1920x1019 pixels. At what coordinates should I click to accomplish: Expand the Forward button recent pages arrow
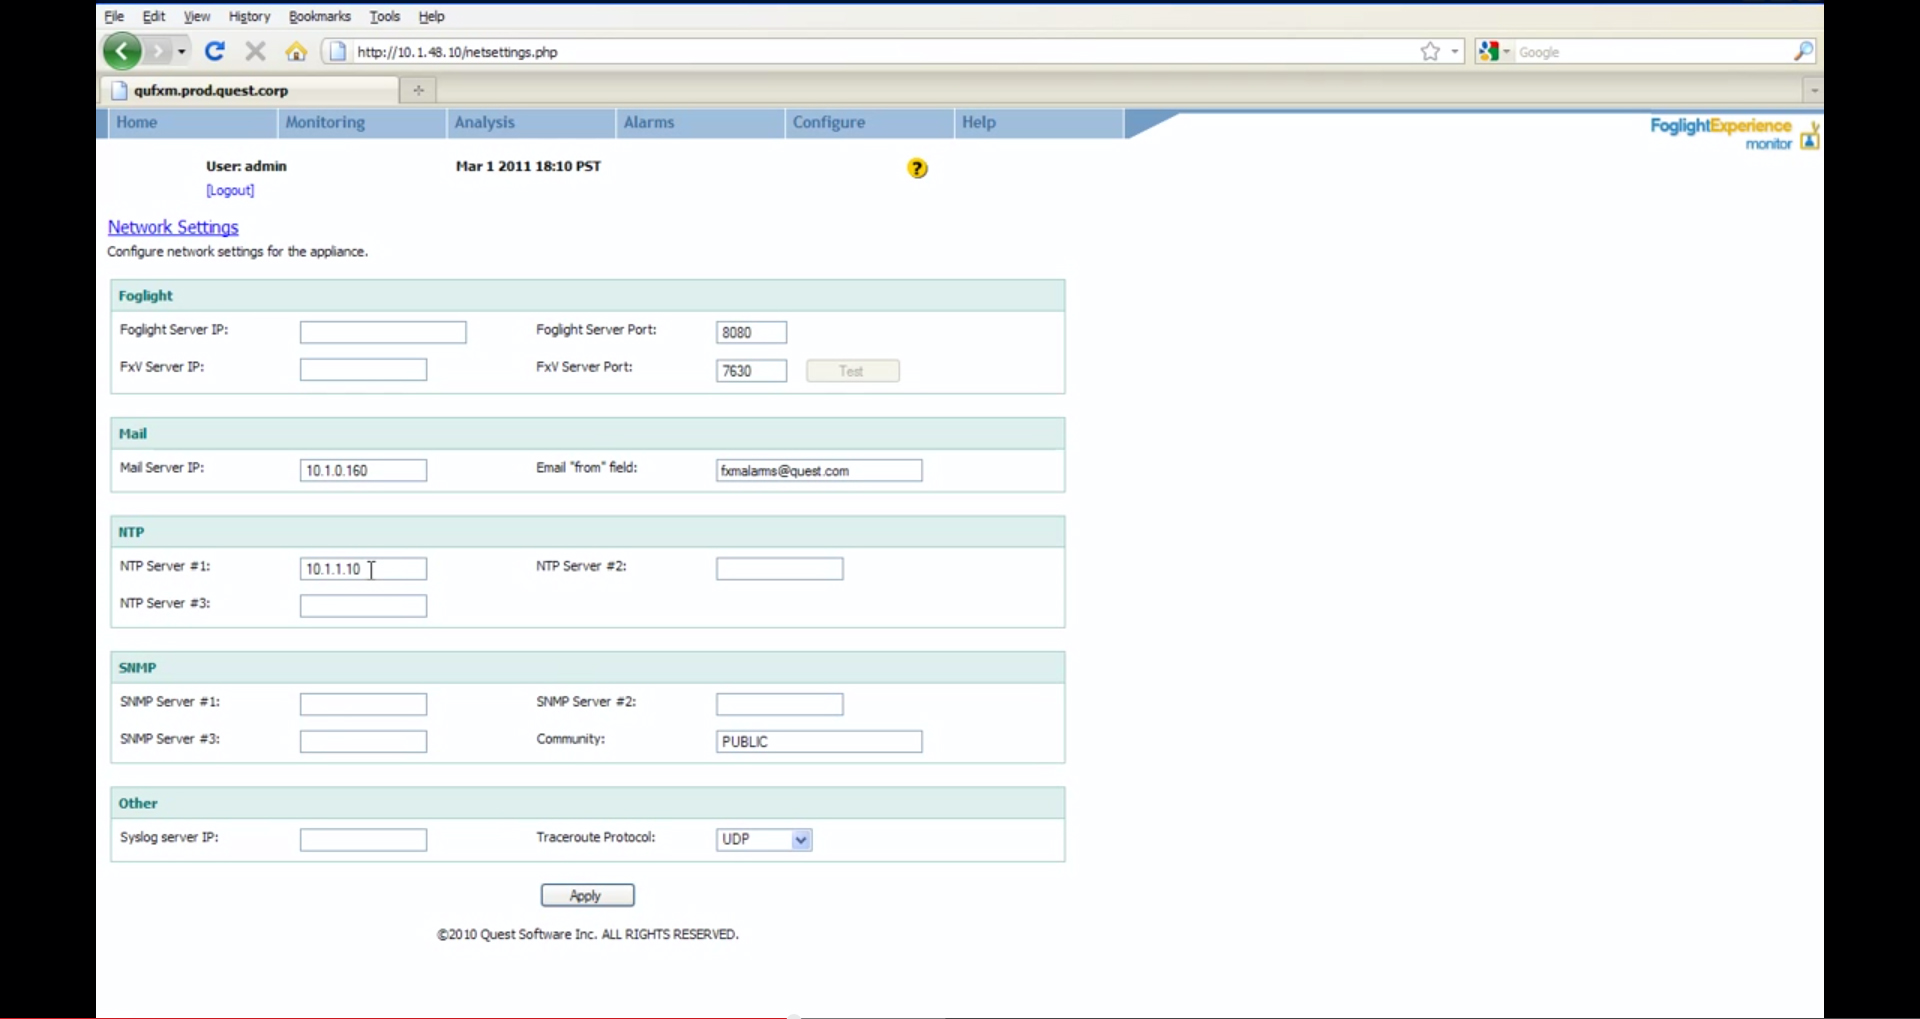[x=181, y=51]
